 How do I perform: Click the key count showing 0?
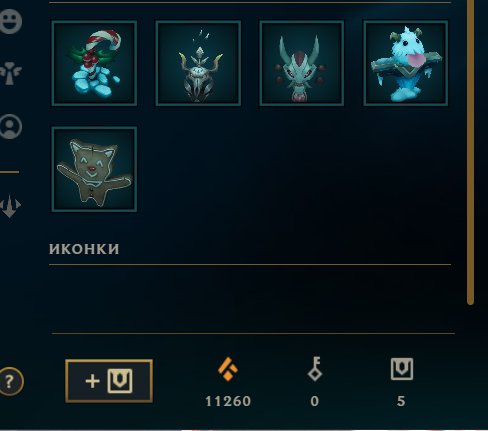point(315,401)
